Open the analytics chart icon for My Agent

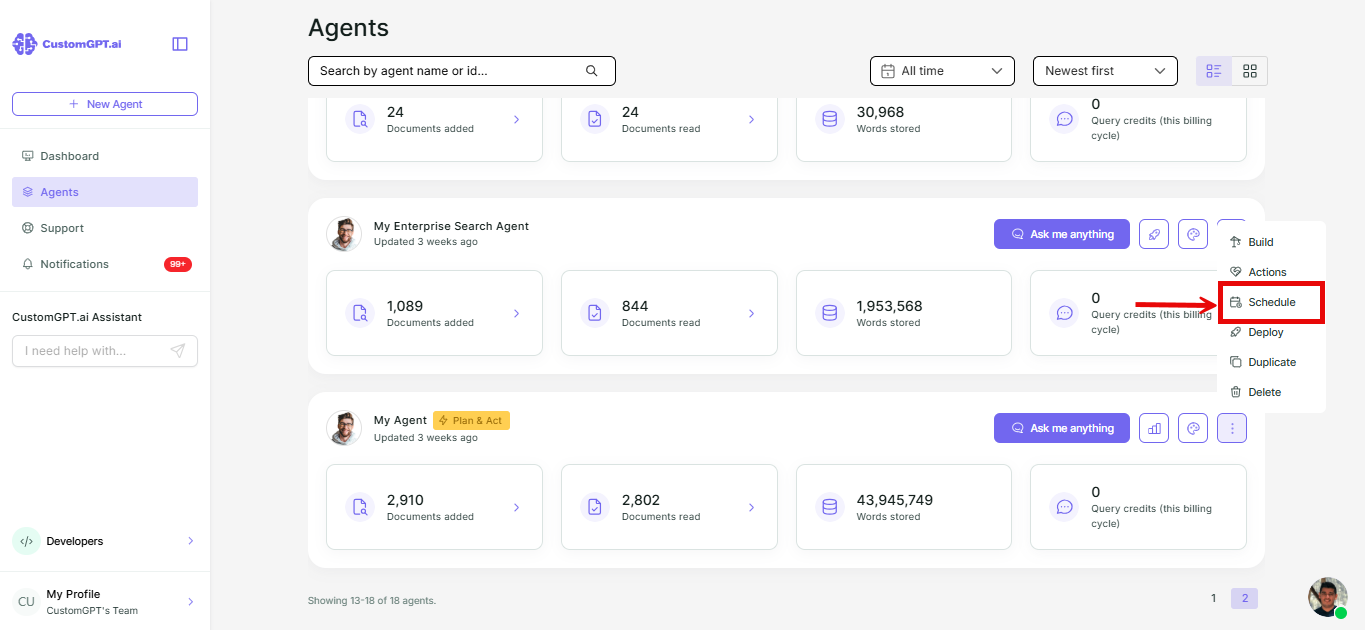point(1154,428)
